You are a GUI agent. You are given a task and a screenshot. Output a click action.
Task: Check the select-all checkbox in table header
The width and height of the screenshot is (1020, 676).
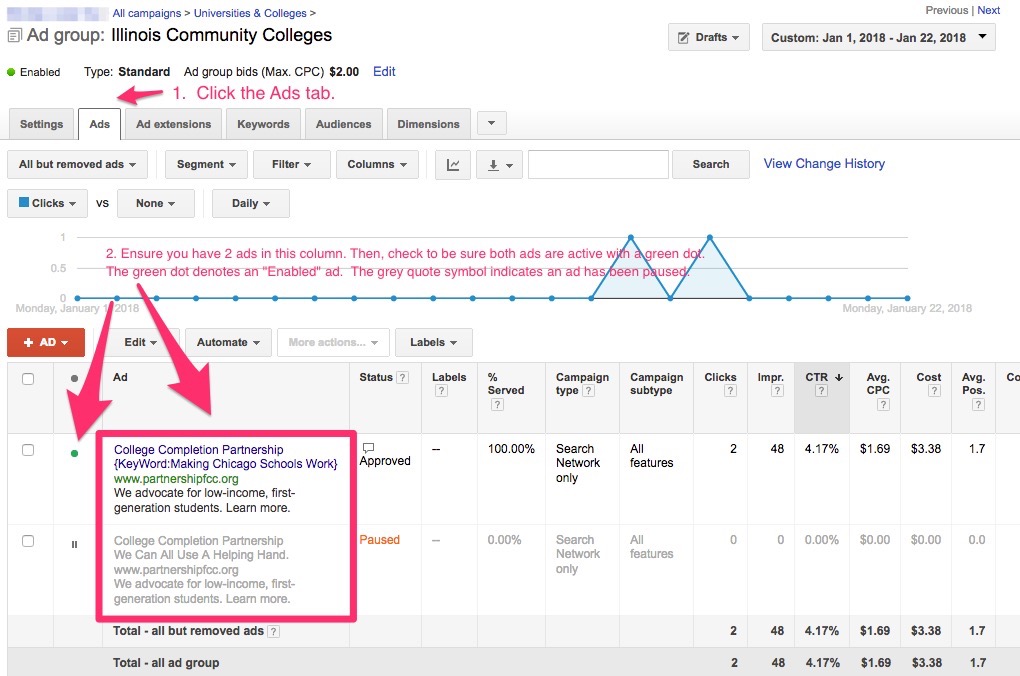pyautogui.click(x=28, y=379)
